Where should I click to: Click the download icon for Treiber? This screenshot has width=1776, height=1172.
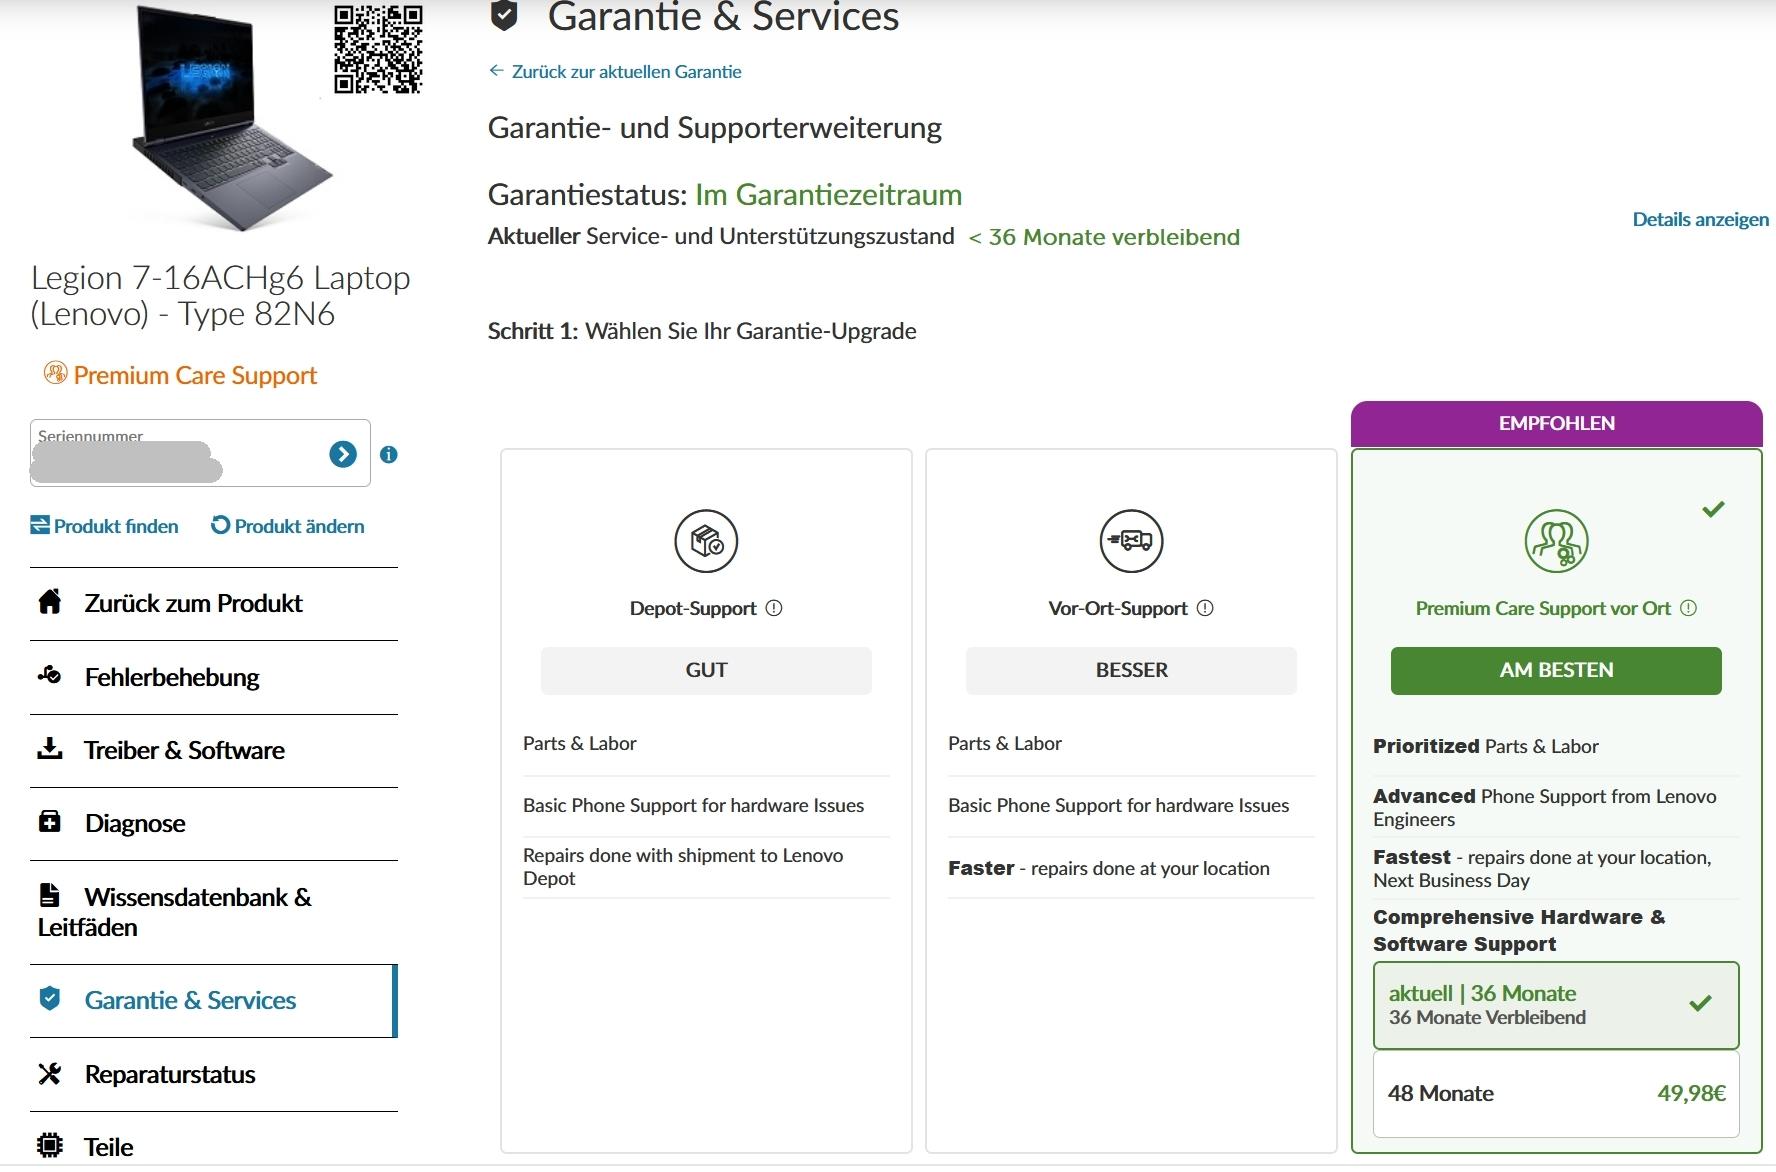tap(49, 748)
